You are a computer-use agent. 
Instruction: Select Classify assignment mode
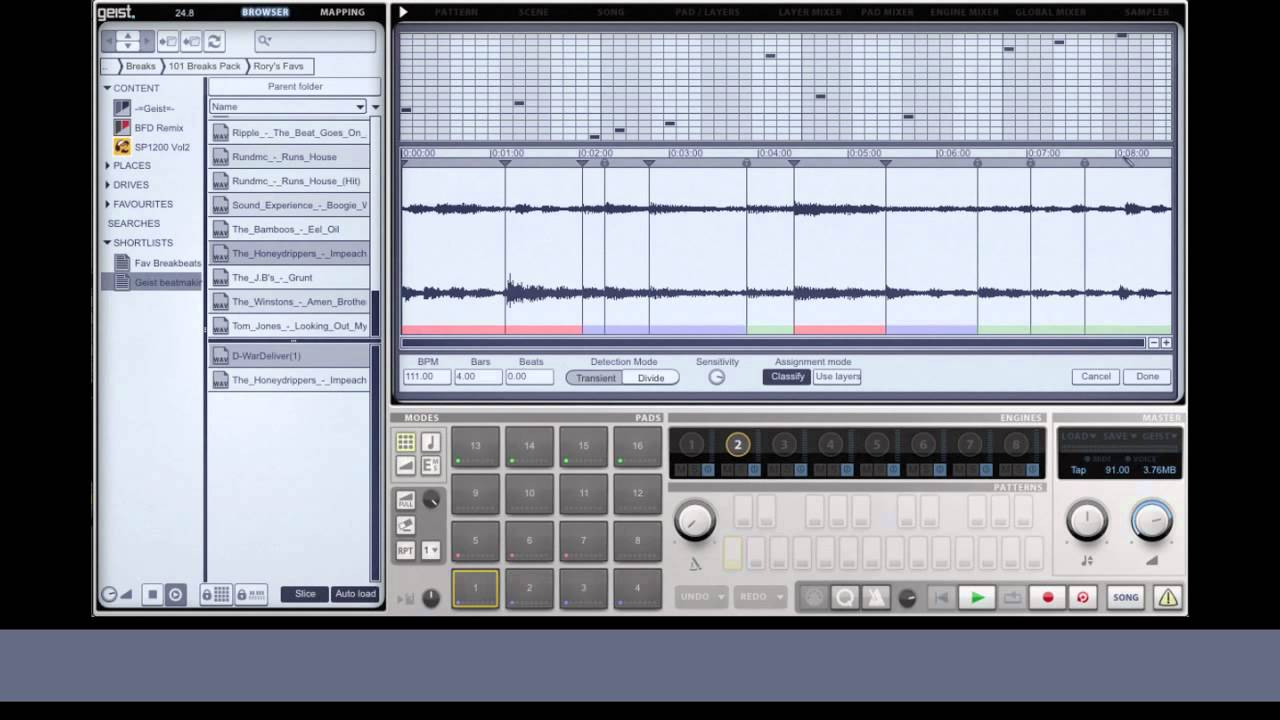[x=788, y=376]
